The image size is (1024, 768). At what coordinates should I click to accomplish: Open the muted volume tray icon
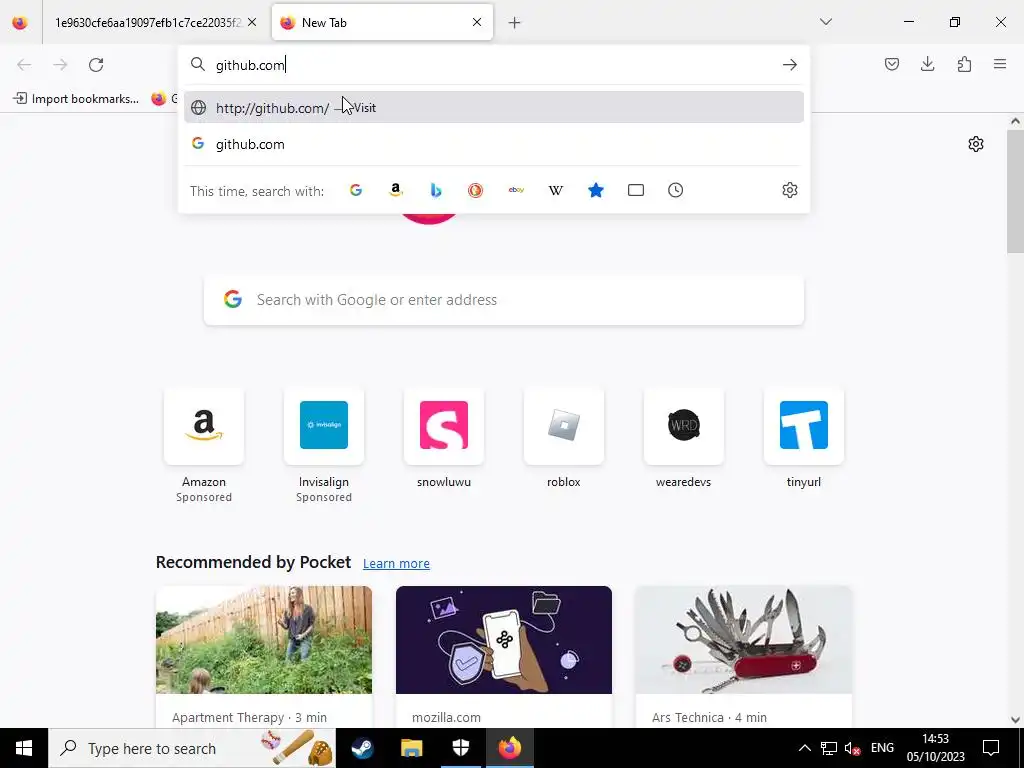click(x=852, y=748)
